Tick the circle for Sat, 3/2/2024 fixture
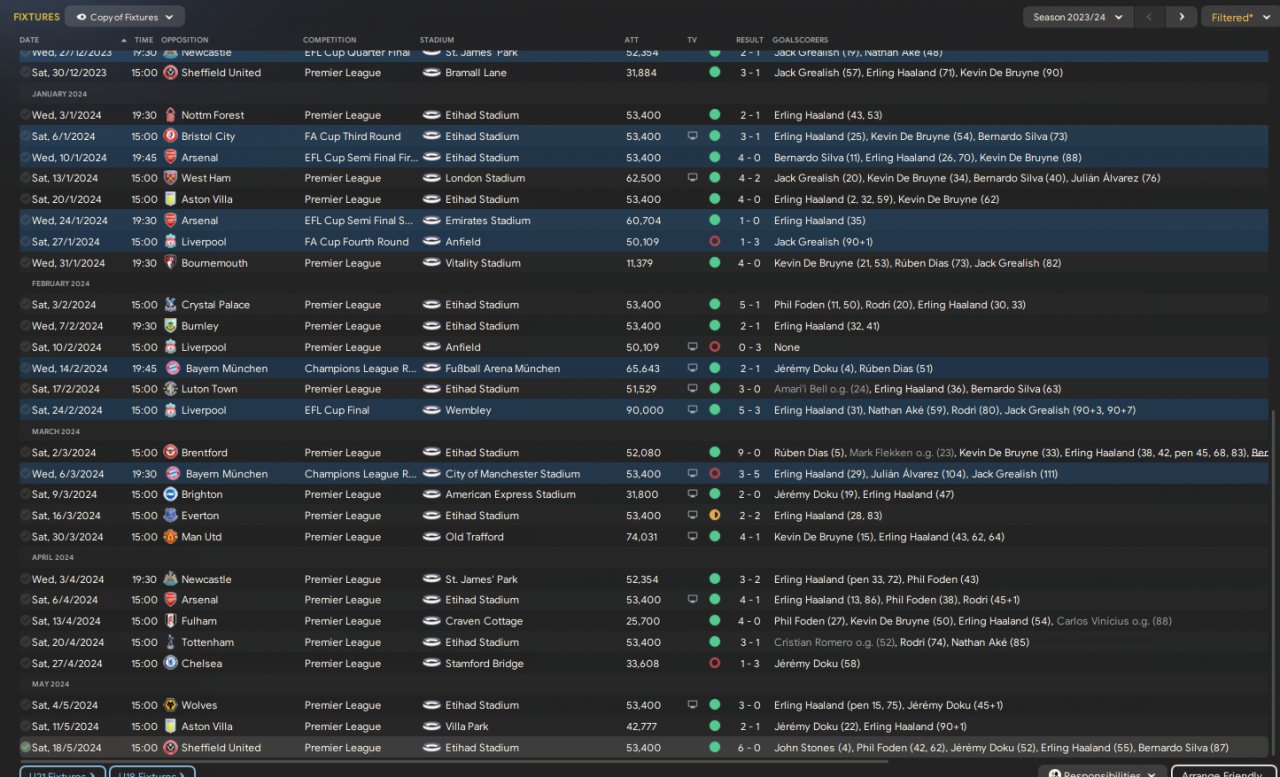The image size is (1280, 777). click(x=25, y=305)
